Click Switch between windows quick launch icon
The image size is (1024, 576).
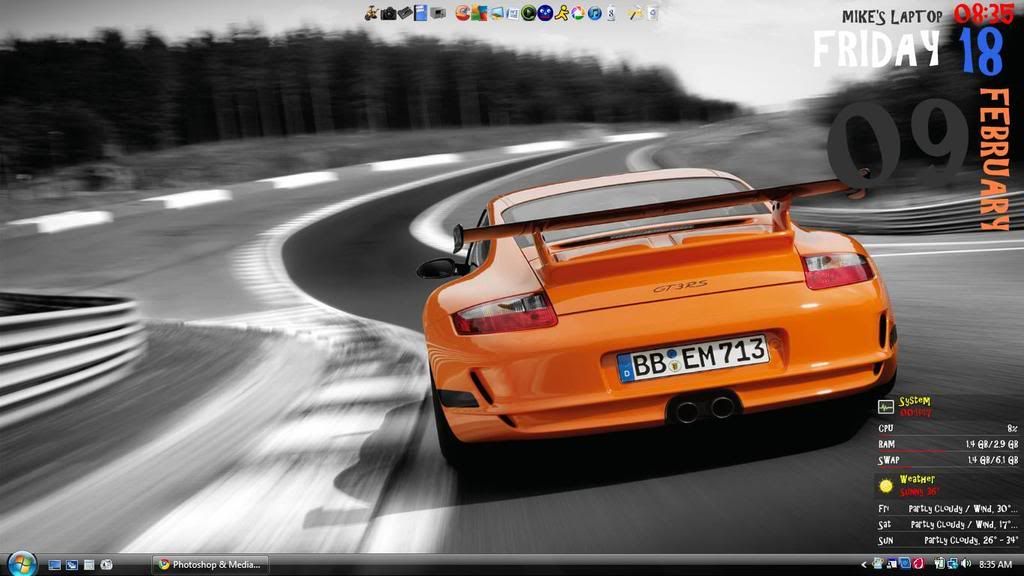72,565
